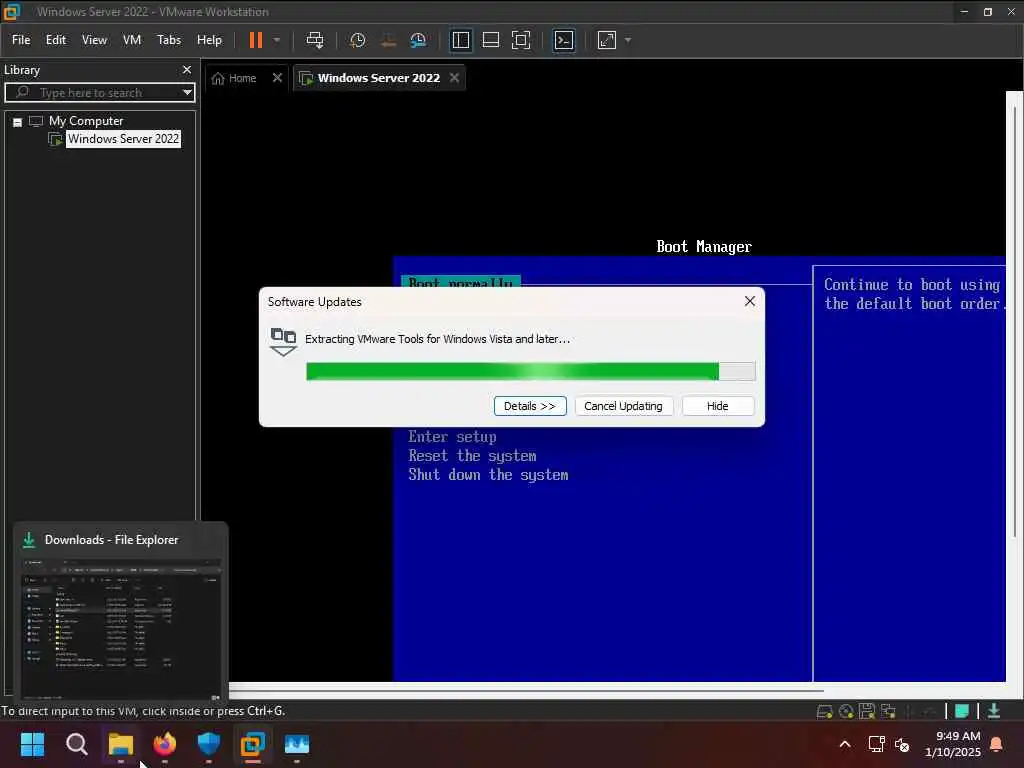Click the VM console vertical scrollbar

tap(1014, 320)
